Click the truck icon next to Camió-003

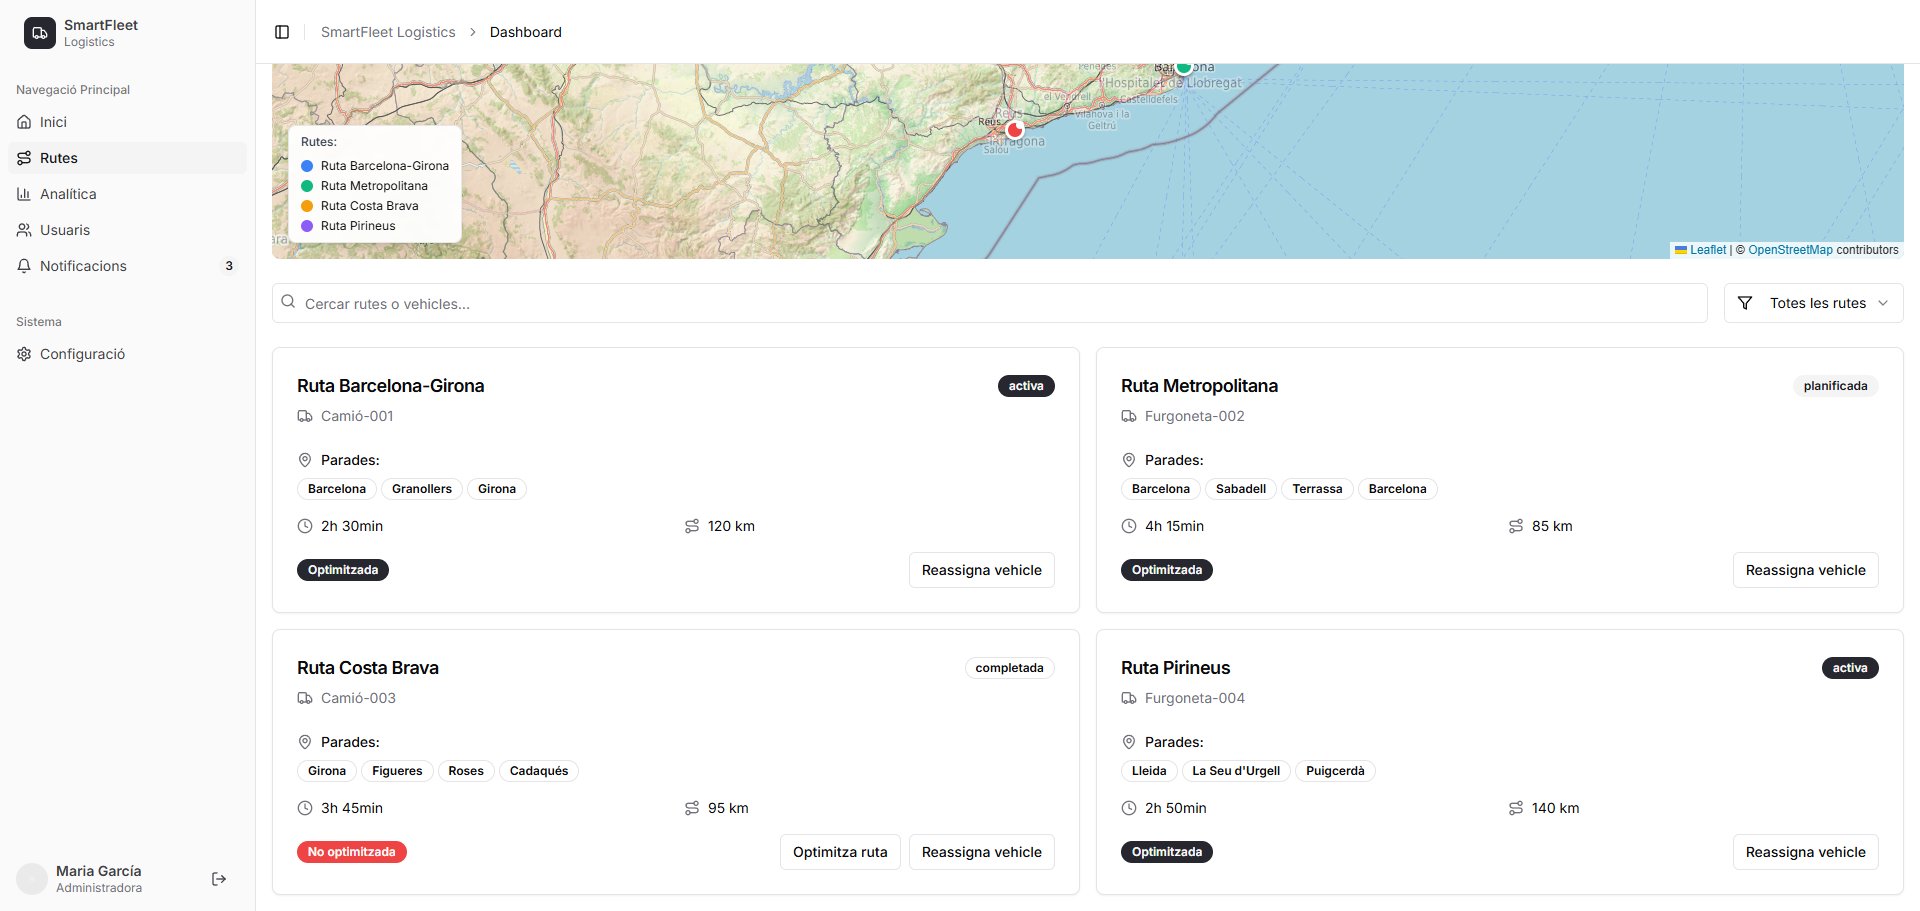[305, 698]
